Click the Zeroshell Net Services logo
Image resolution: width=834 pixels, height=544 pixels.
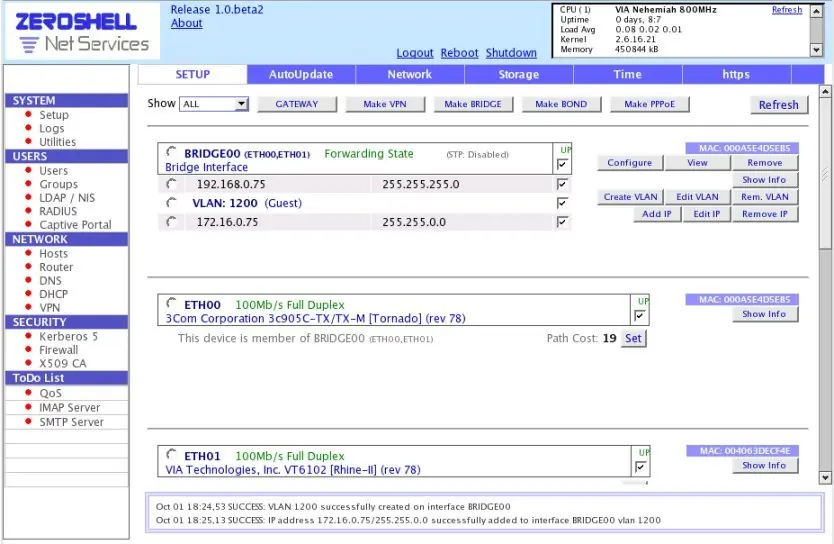coord(82,31)
